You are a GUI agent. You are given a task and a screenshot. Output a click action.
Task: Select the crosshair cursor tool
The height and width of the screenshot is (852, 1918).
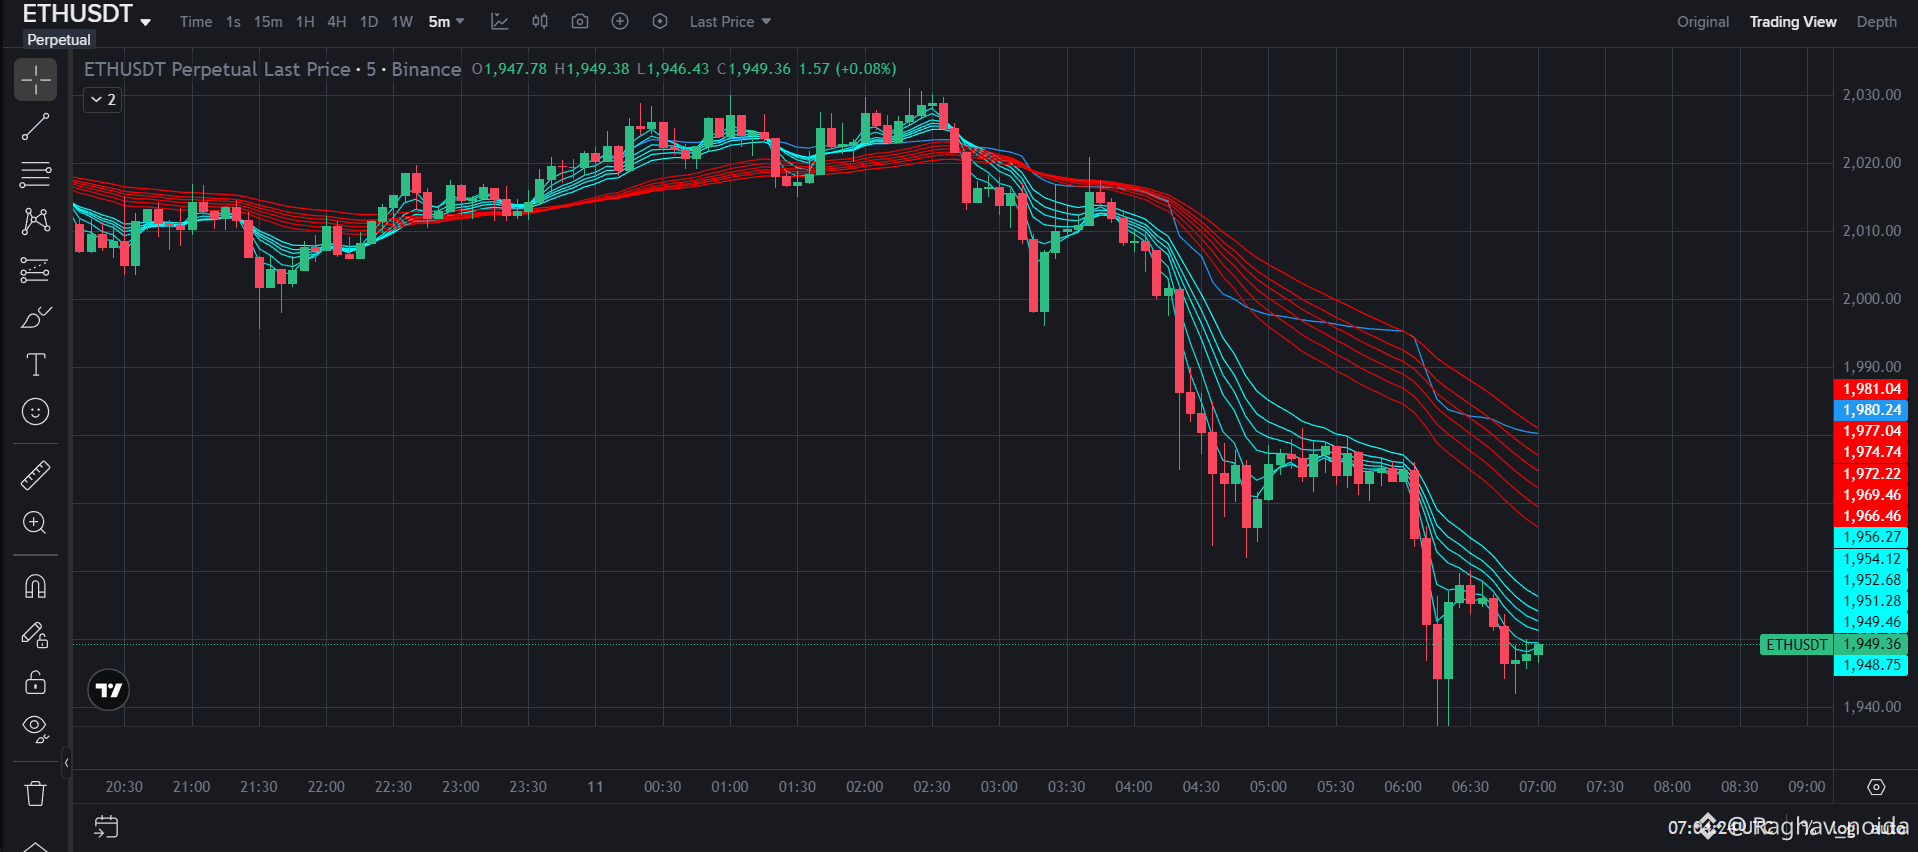(x=35, y=79)
